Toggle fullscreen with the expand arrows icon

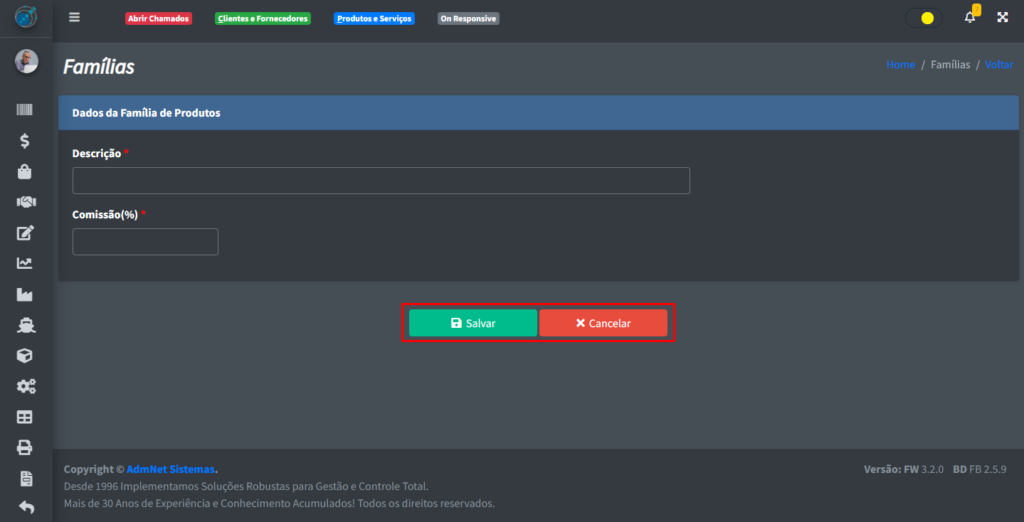tap(1002, 18)
